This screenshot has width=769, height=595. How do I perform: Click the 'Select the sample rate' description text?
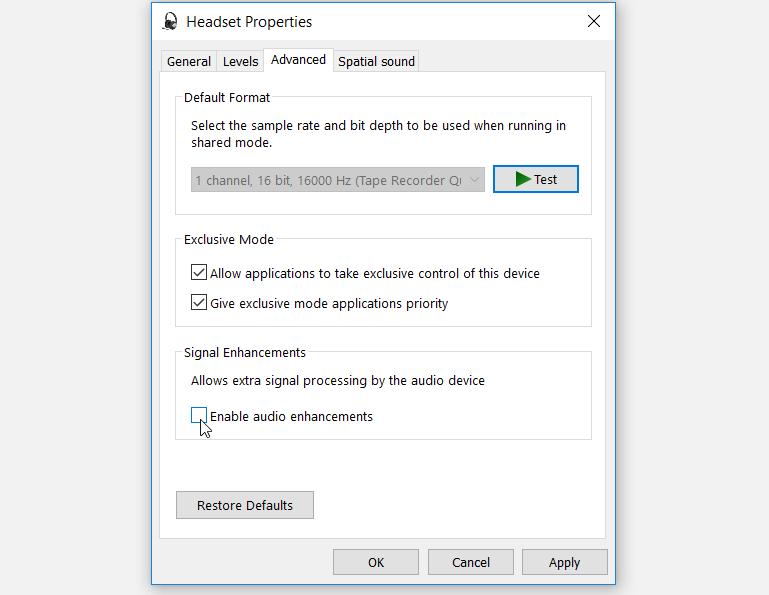click(378, 134)
